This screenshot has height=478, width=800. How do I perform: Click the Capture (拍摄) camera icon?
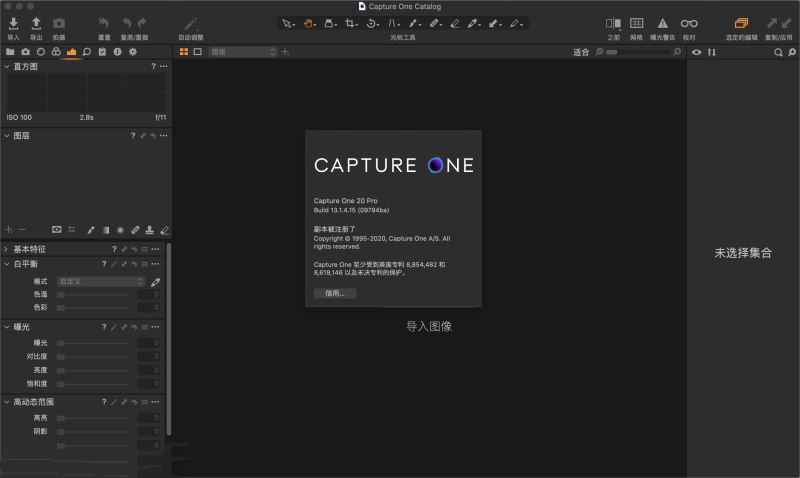(59, 23)
